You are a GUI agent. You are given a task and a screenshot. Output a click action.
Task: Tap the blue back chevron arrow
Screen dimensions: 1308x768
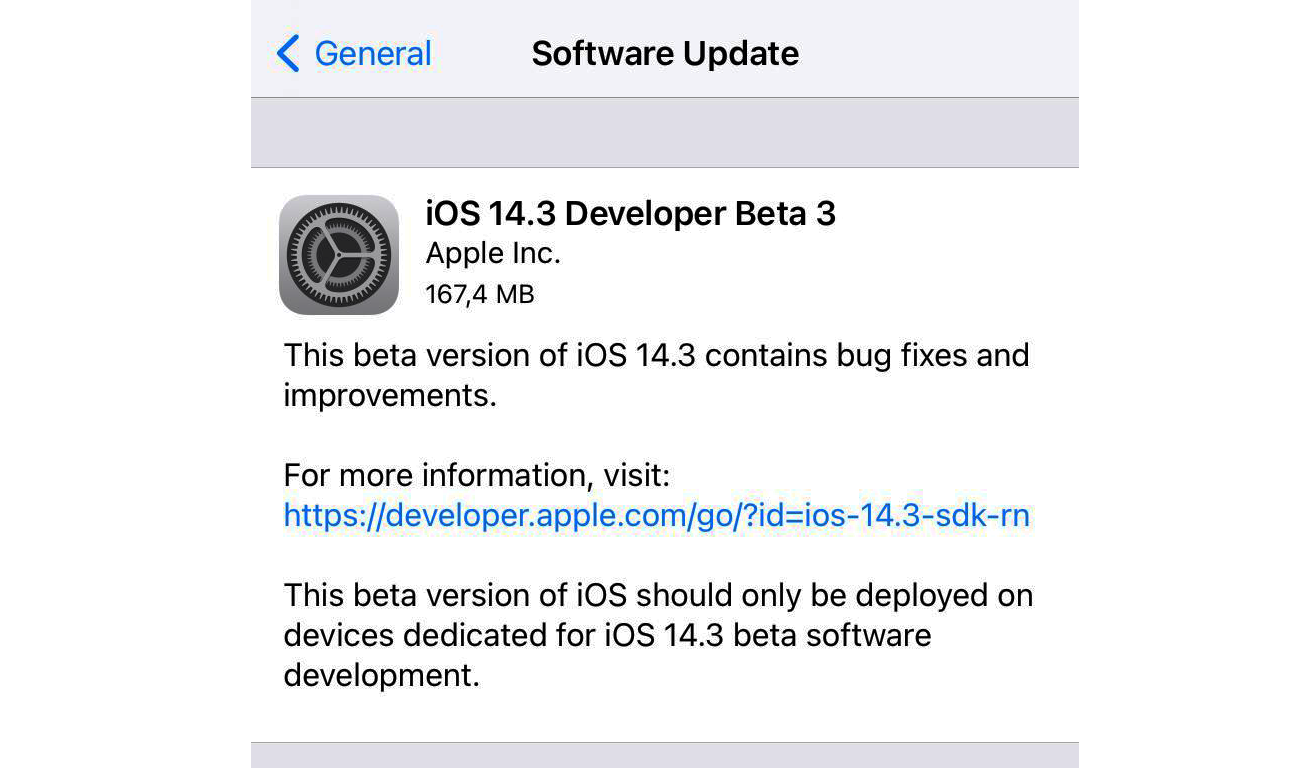click(x=288, y=53)
